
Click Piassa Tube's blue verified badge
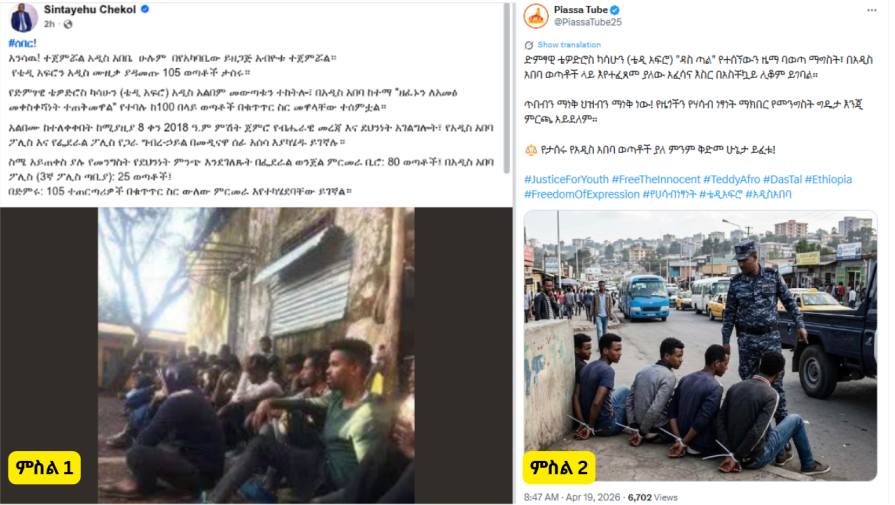click(x=615, y=10)
